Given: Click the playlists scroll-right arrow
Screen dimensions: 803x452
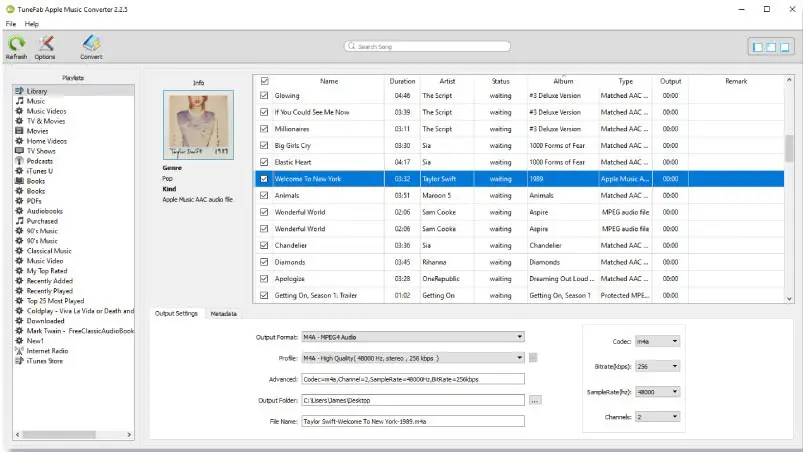Looking at the screenshot, I should (x=129, y=435).
